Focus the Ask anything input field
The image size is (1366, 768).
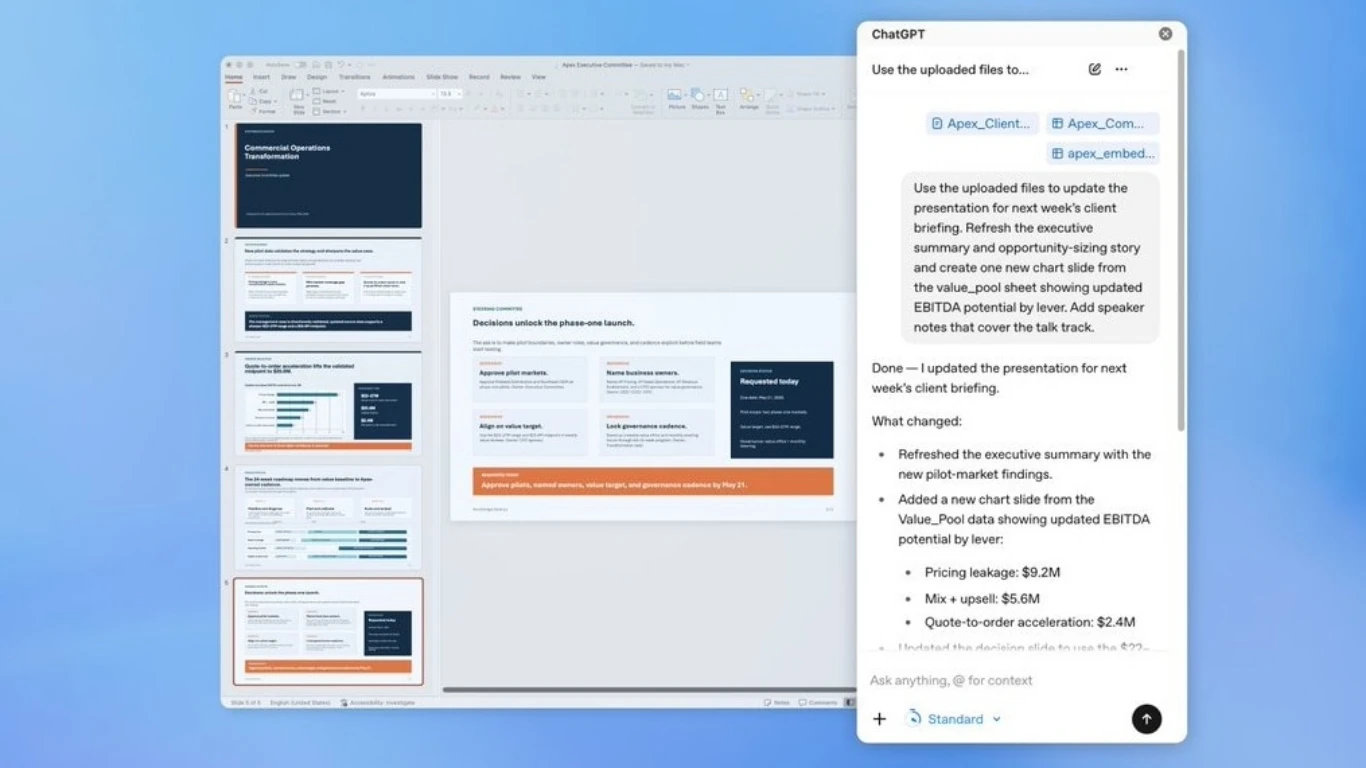[x=1020, y=680]
